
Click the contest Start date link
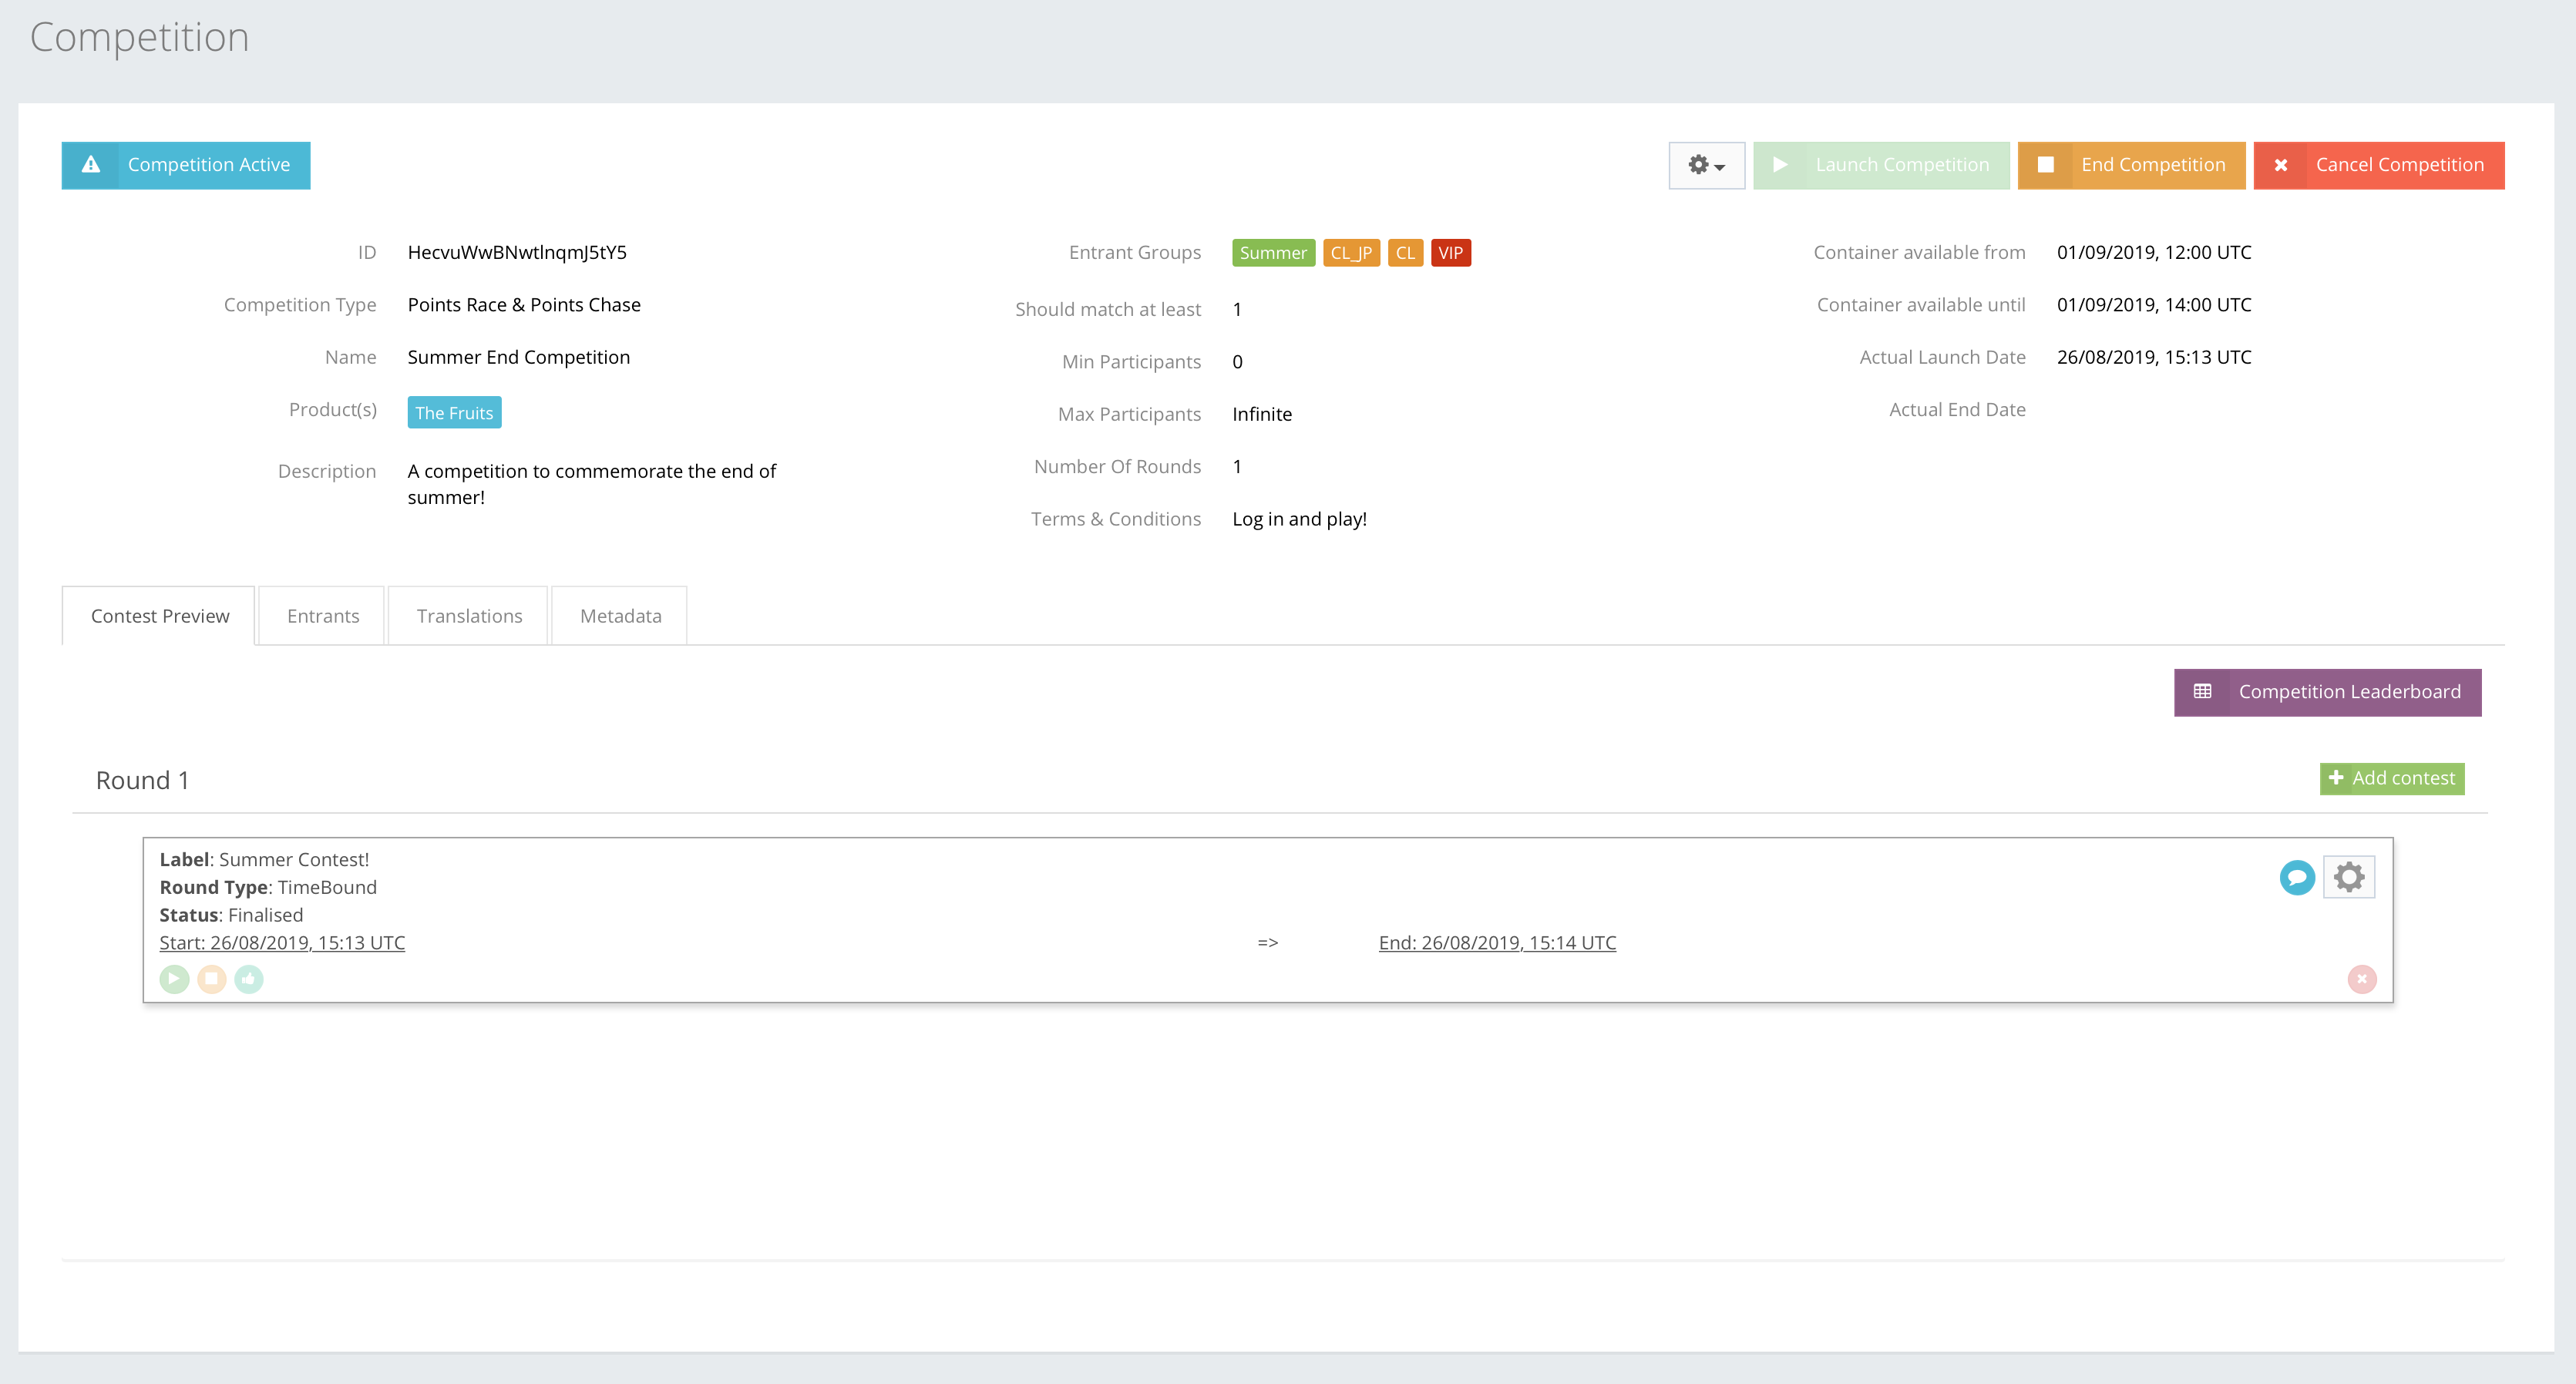click(282, 943)
